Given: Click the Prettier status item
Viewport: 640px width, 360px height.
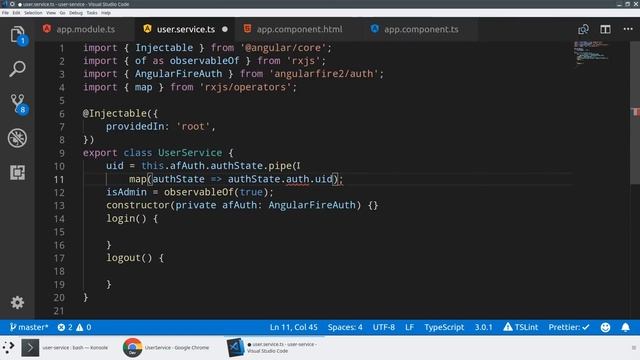Looking at the screenshot, I should [569, 327].
